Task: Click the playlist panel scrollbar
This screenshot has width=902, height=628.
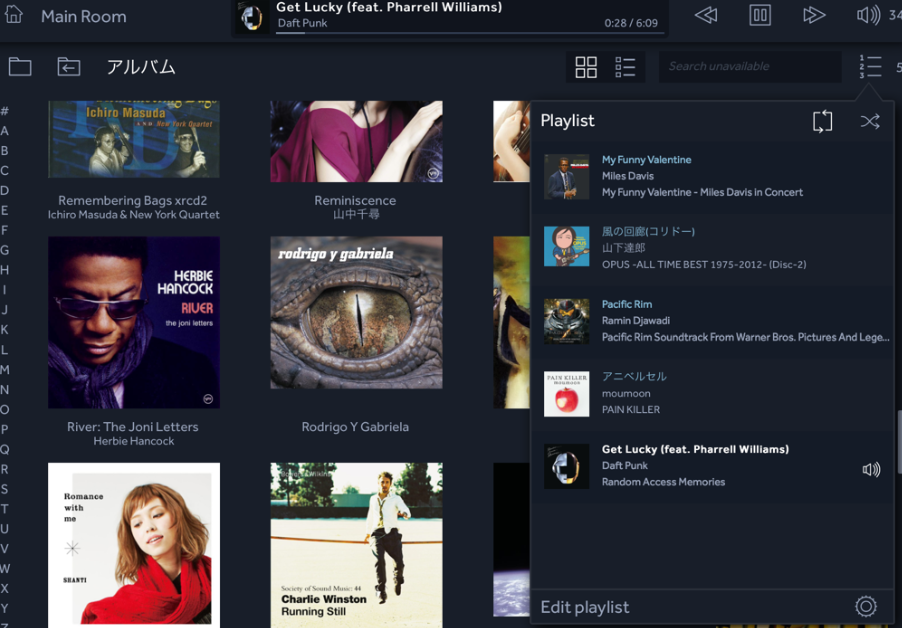Action: (x=899, y=442)
